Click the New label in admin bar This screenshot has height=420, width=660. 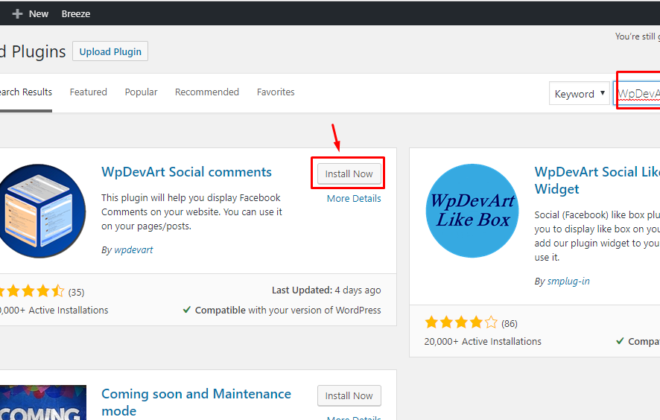[x=38, y=14]
